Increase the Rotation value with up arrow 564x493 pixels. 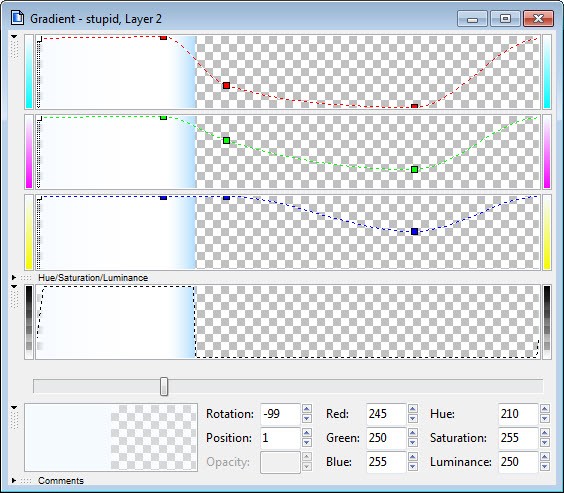point(306,409)
